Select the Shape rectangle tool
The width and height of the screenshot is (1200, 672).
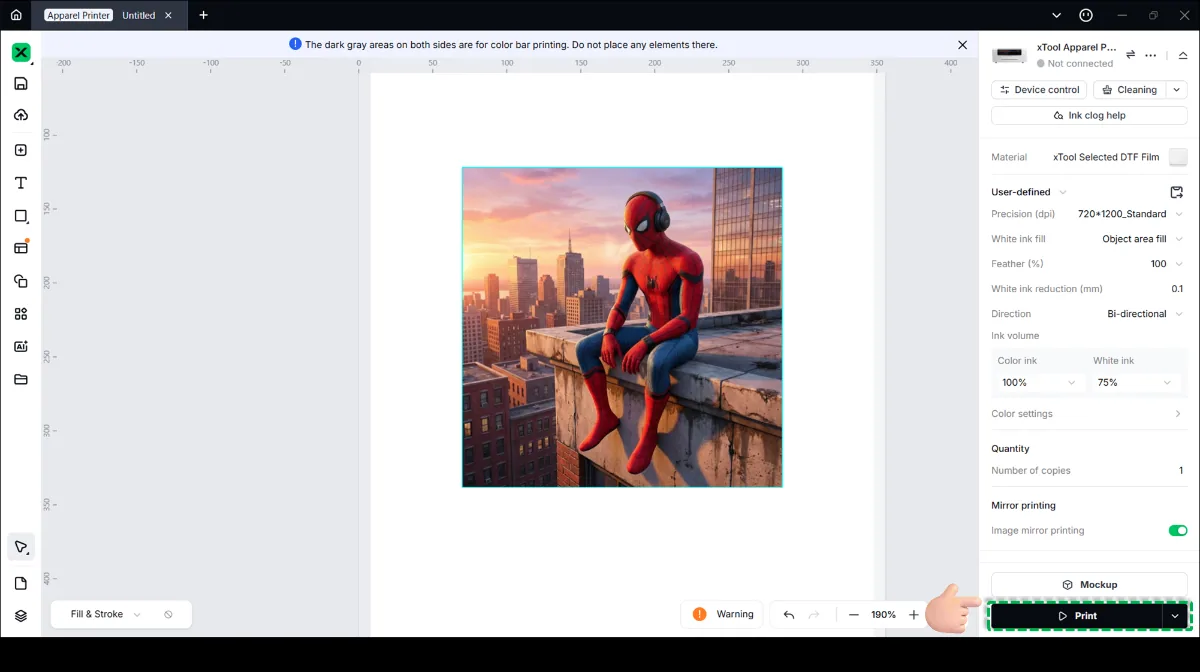21,216
